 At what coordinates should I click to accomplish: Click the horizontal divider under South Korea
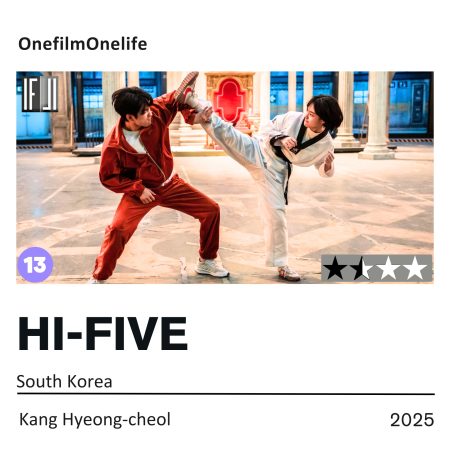[226, 394]
